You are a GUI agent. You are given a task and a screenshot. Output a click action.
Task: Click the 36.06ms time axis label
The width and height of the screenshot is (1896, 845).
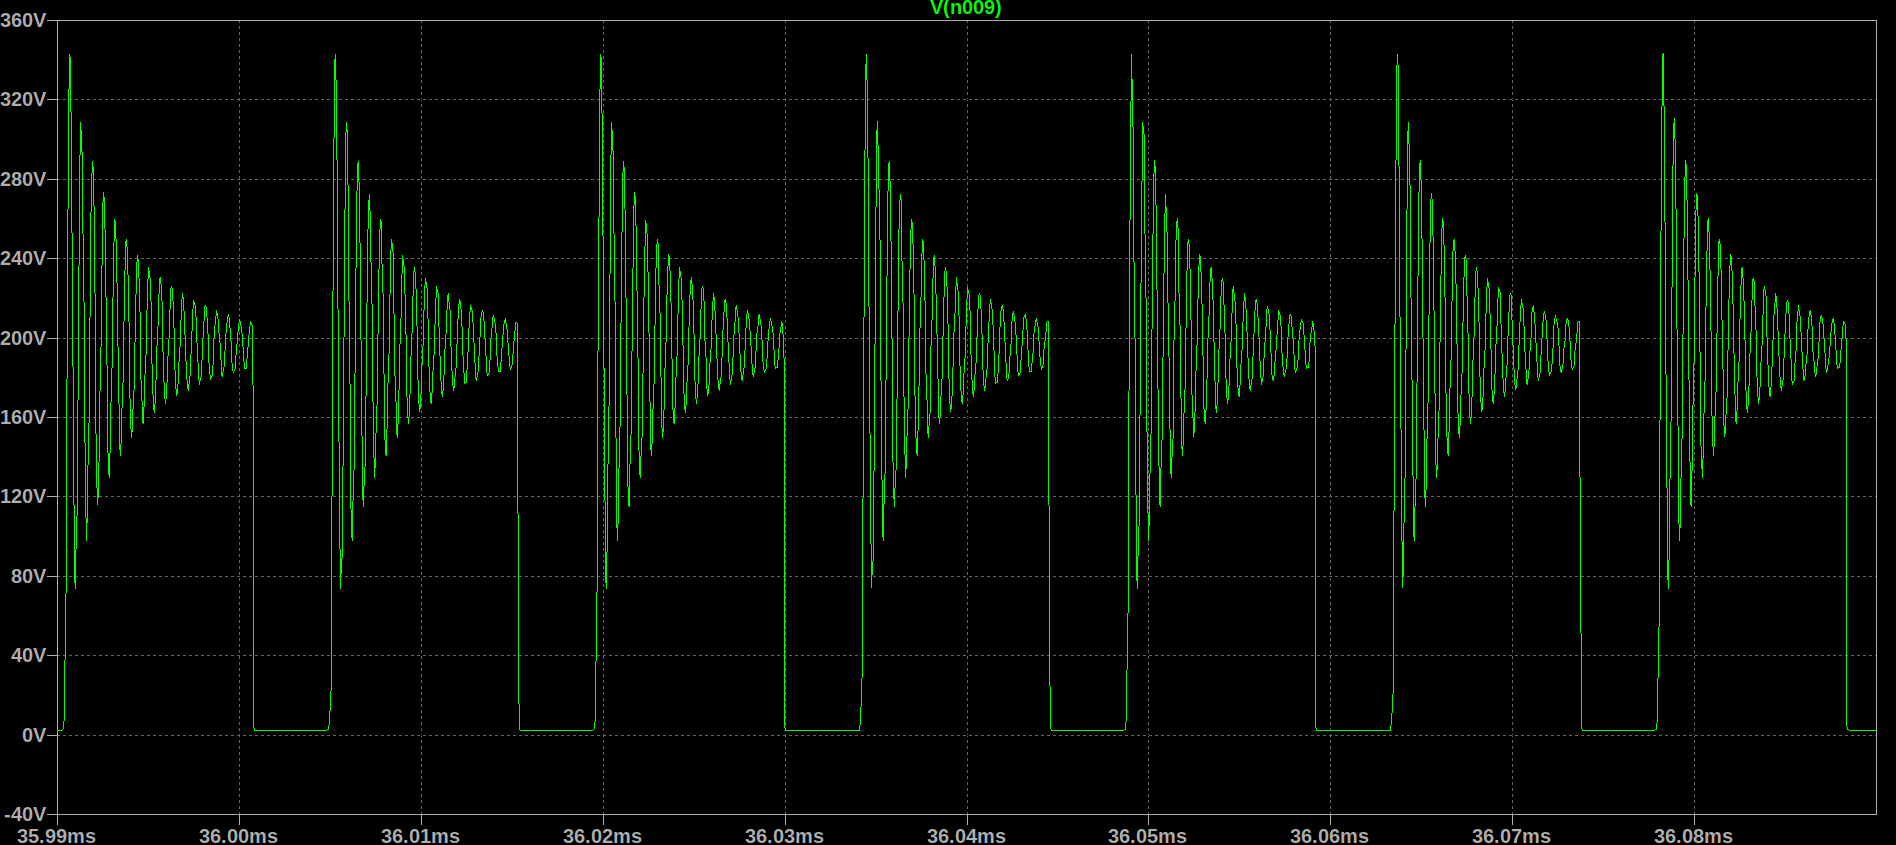[x=1329, y=835]
